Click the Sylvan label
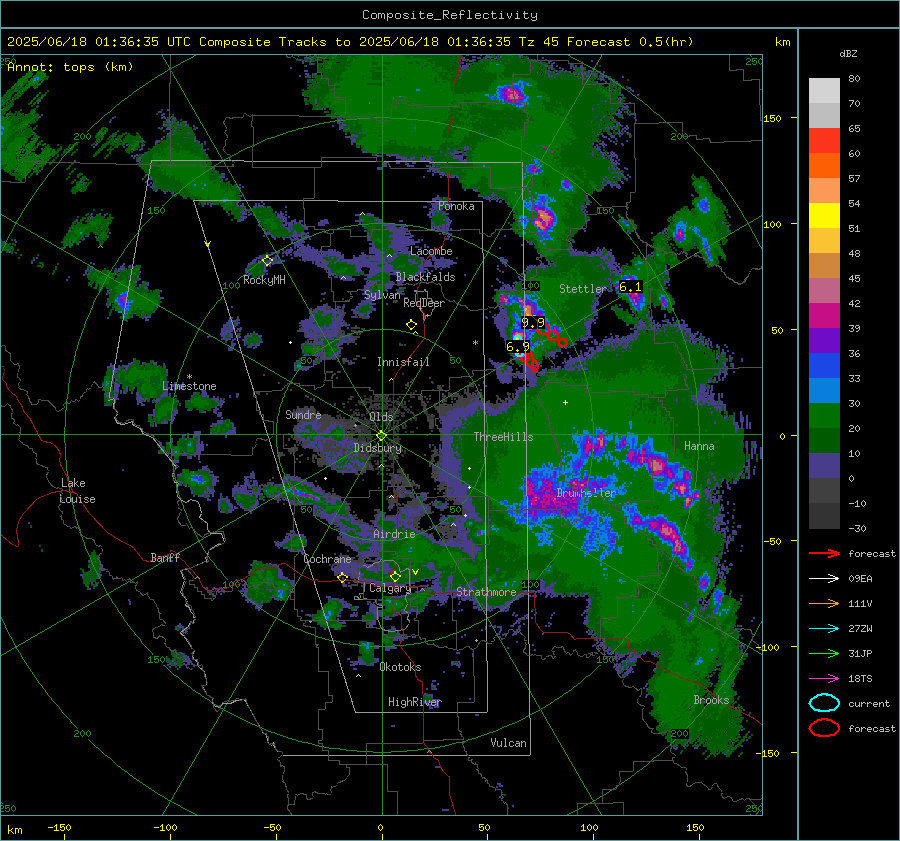900x841 pixels. [382, 295]
